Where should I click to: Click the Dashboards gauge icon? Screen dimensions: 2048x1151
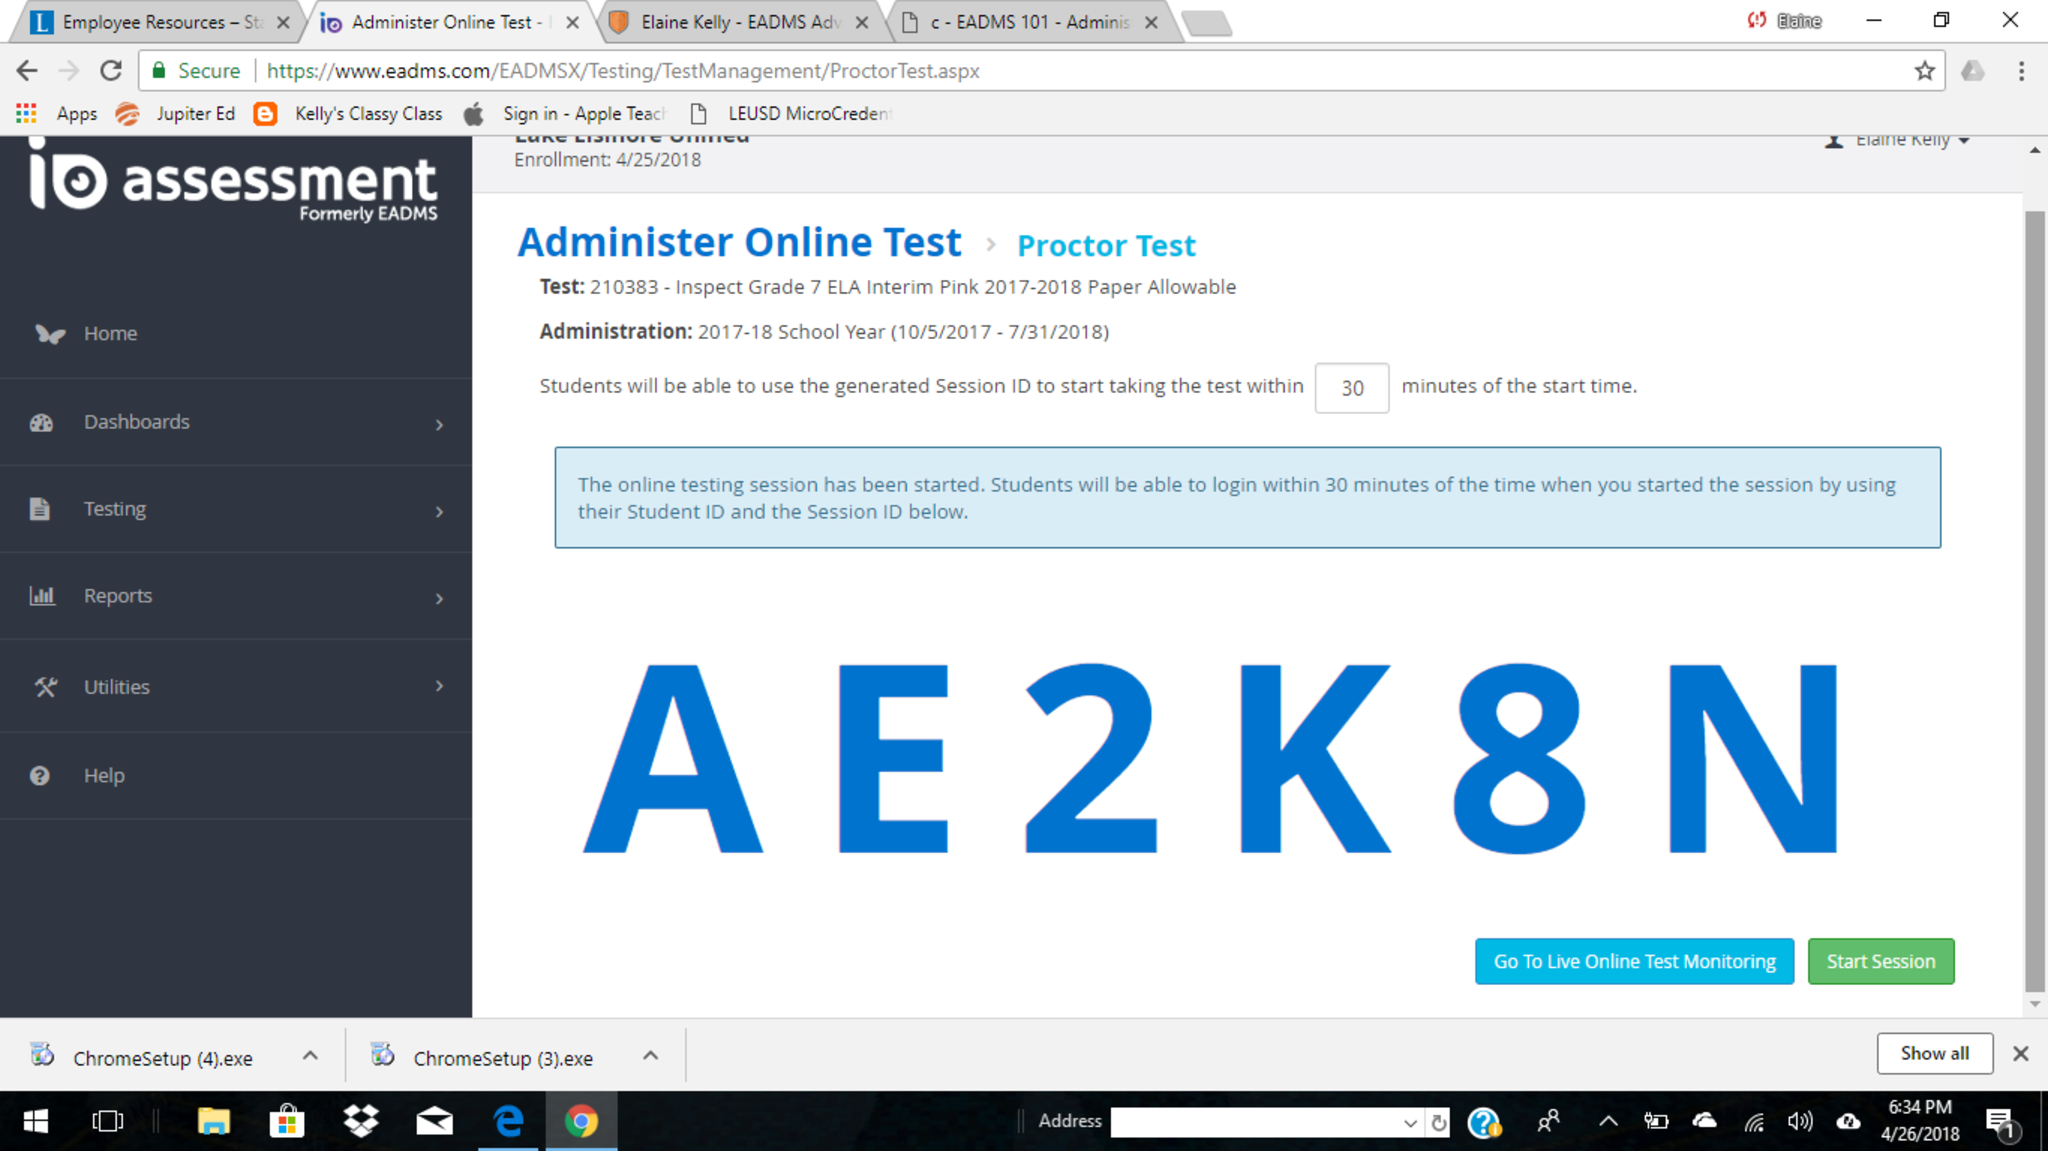41,423
